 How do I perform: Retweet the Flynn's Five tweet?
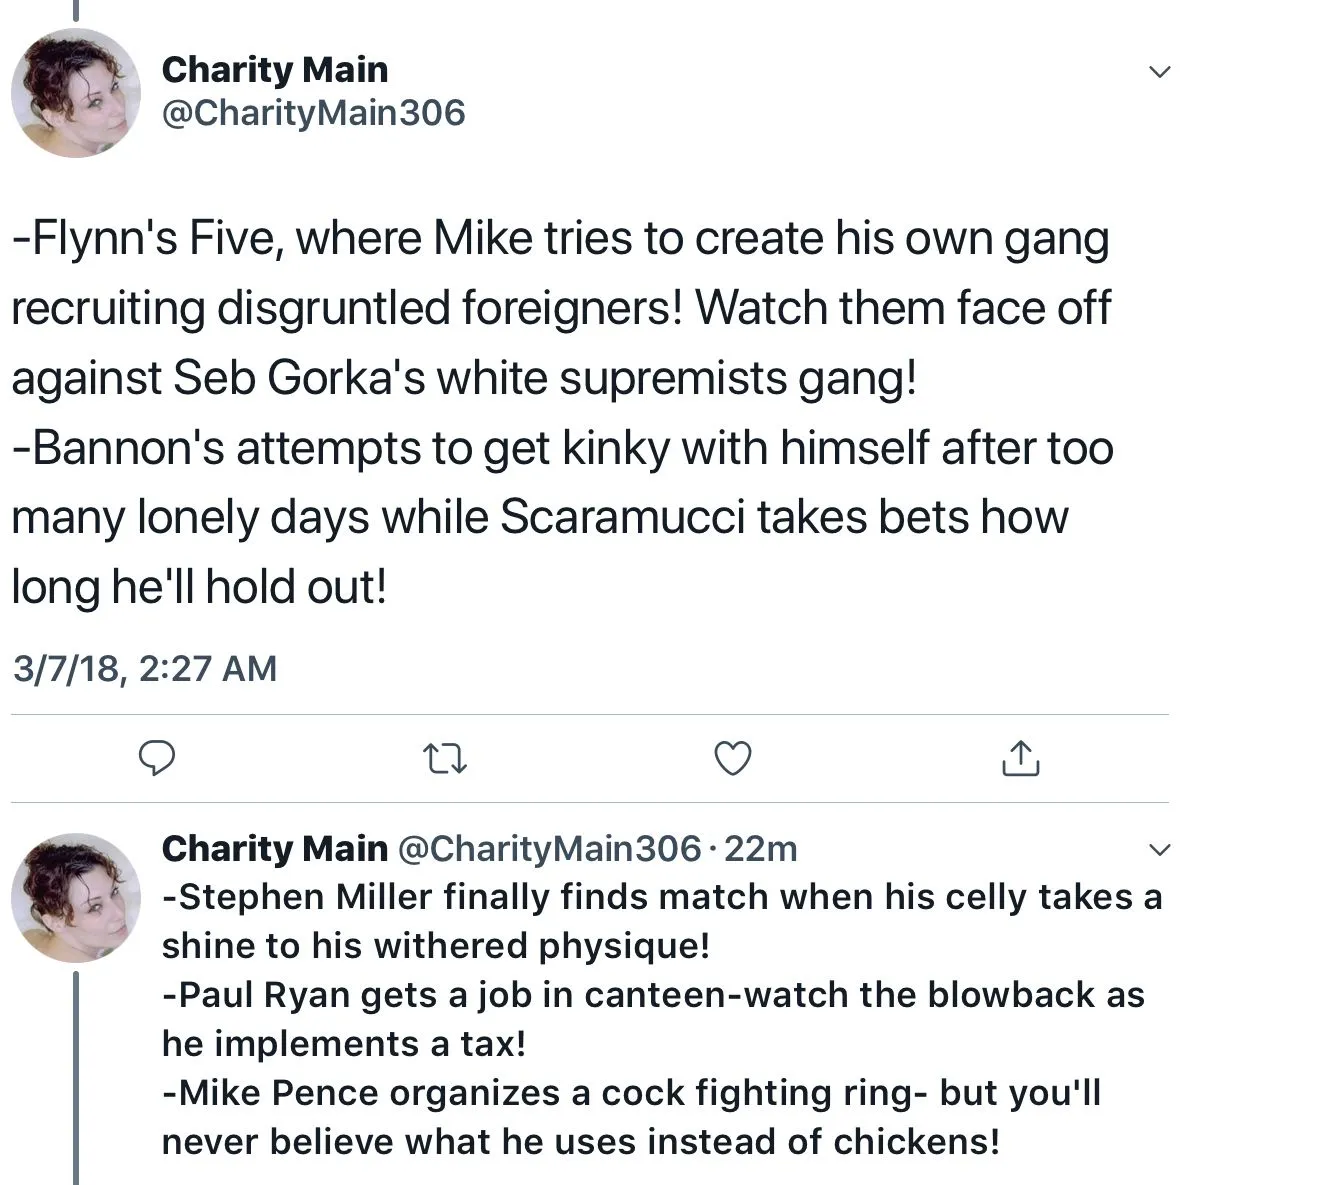[445, 759]
